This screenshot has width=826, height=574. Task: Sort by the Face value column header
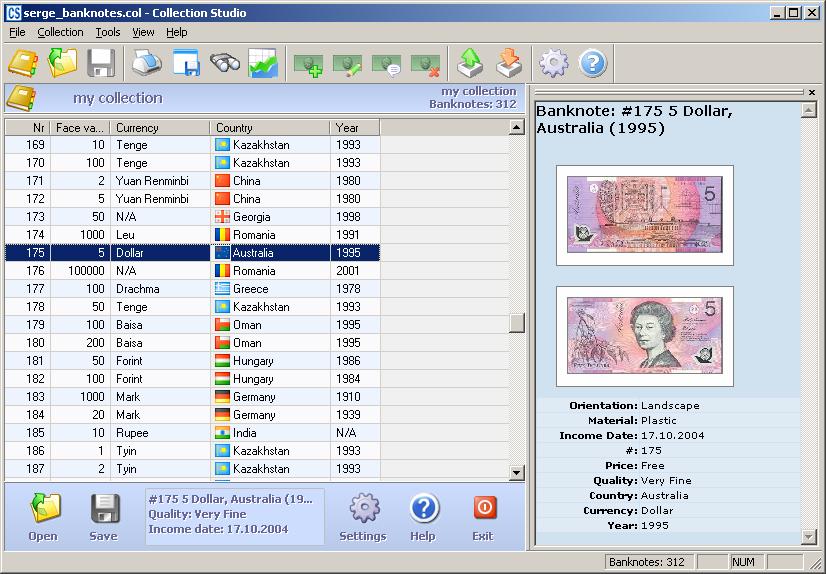click(80, 127)
